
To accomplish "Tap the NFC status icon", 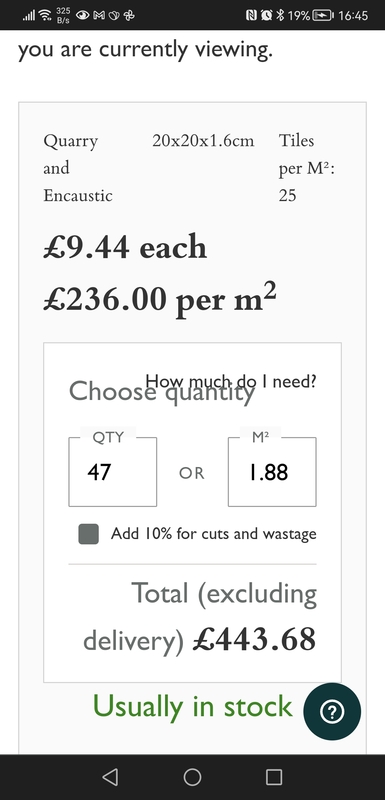I will [x=251, y=15].
